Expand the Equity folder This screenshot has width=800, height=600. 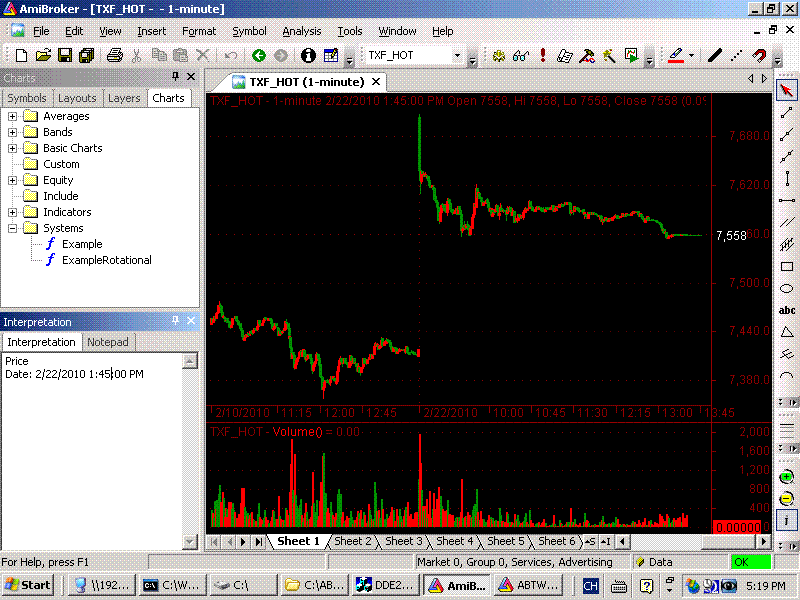[12, 180]
